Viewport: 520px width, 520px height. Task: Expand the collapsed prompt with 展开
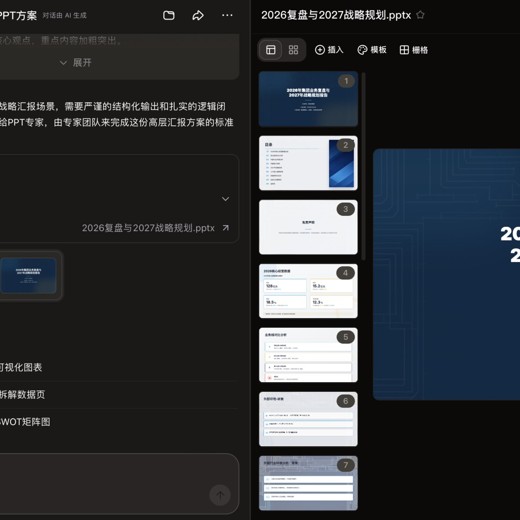[x=75, y=63]
